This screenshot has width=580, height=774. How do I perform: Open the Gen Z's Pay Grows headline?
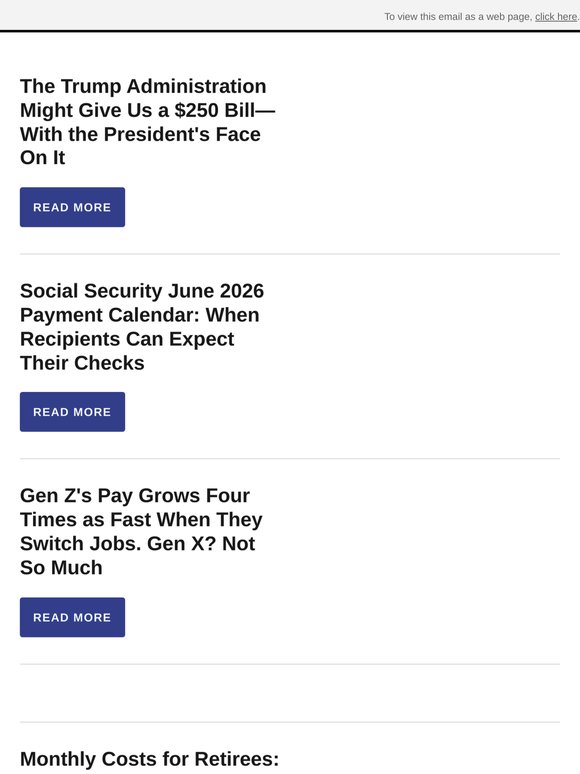click(x=141, y=532)
